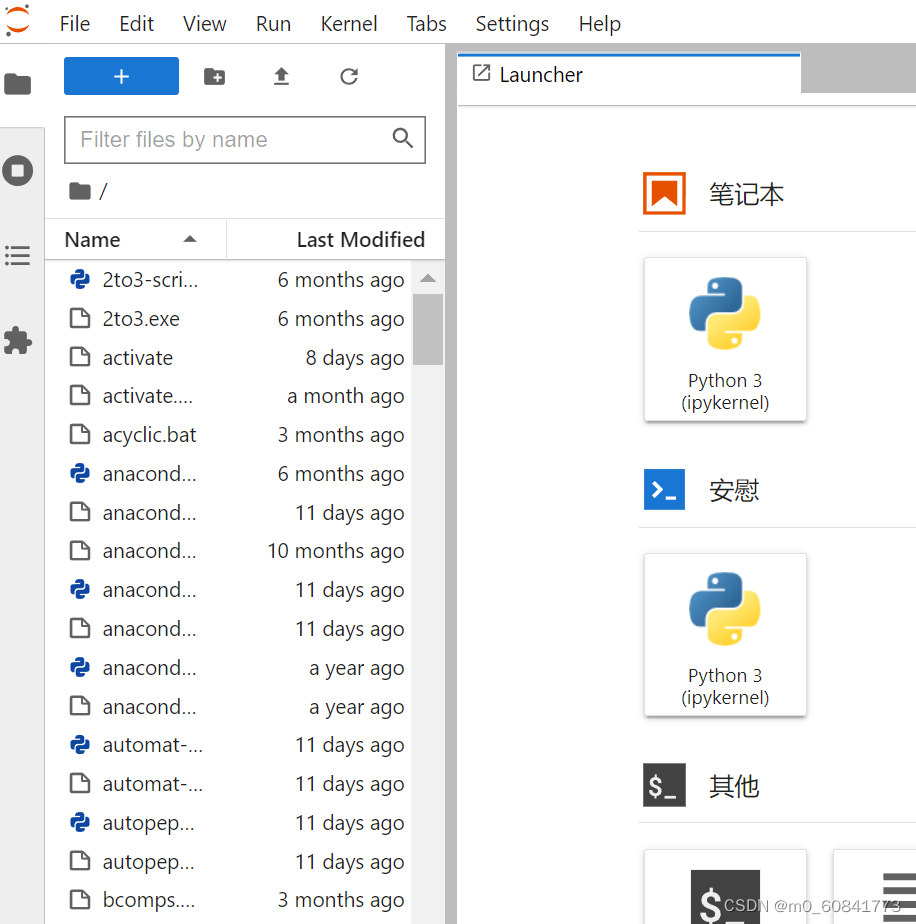Click the 其他 section terminal icon
916x924 pixels.
664,785
